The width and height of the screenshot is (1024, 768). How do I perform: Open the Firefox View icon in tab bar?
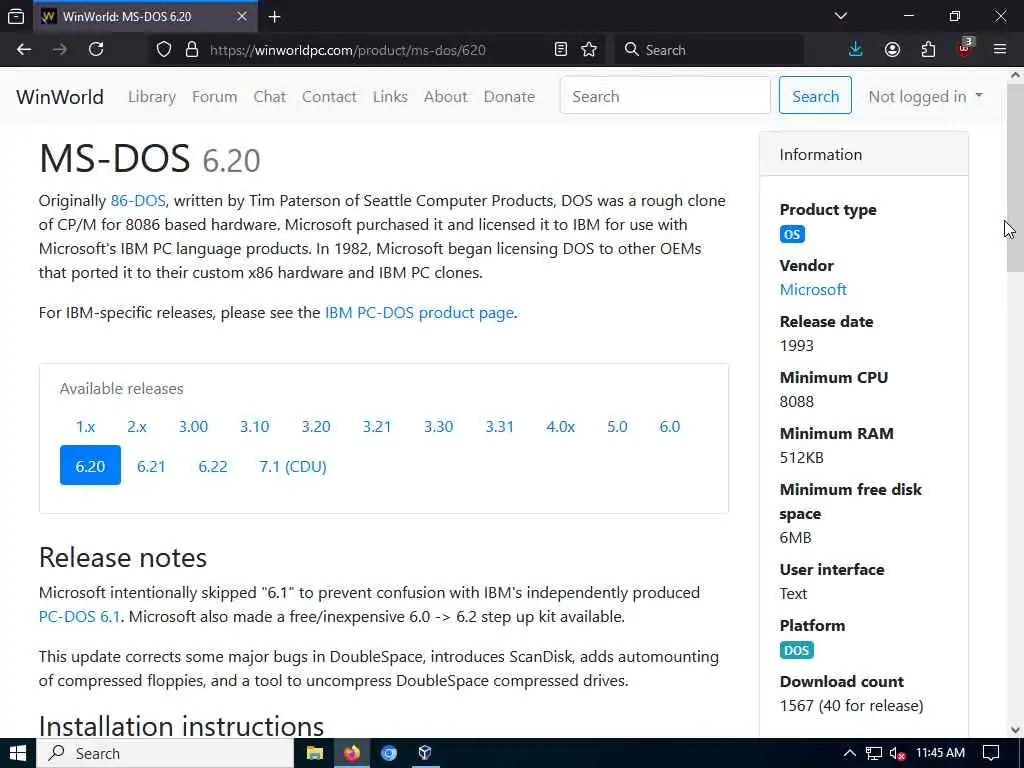[x=16, y=17]
